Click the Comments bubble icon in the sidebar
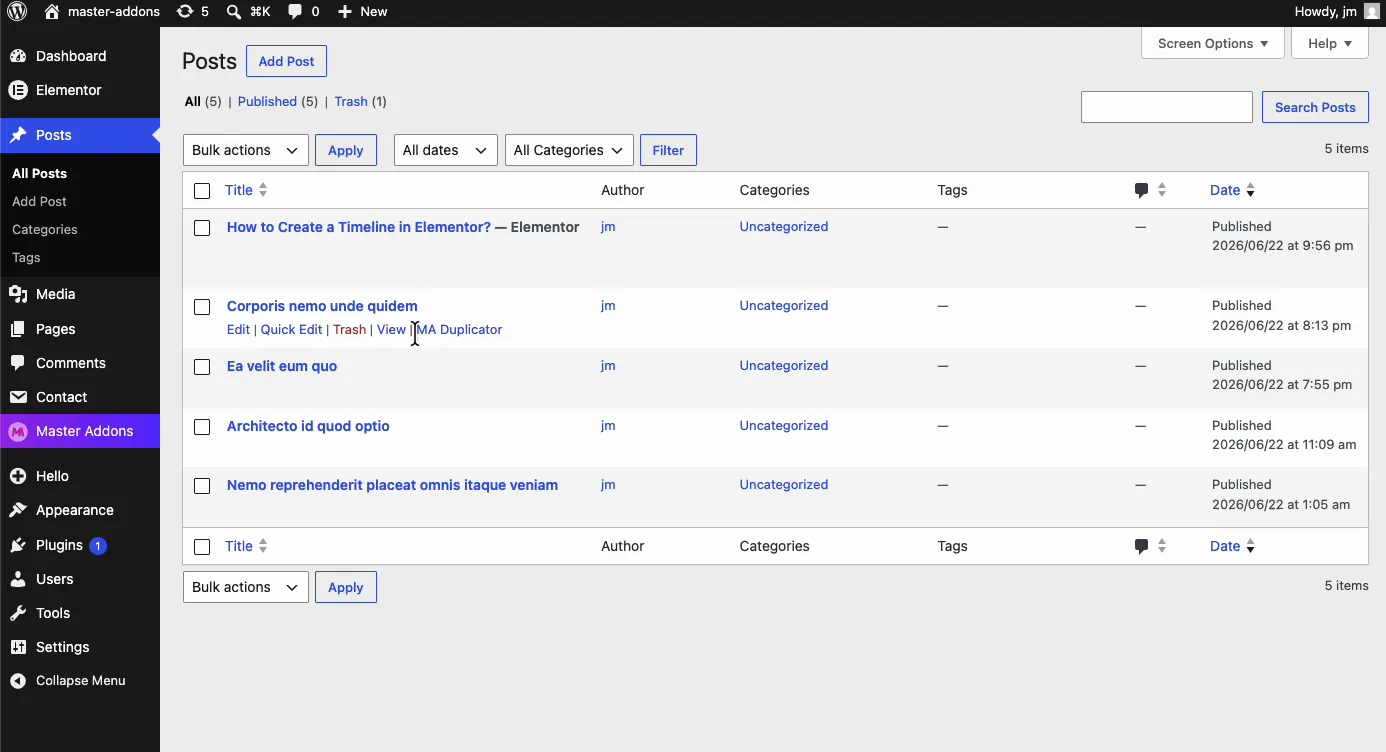Screen dimensions: 1386x752 [x=18, y=363]
